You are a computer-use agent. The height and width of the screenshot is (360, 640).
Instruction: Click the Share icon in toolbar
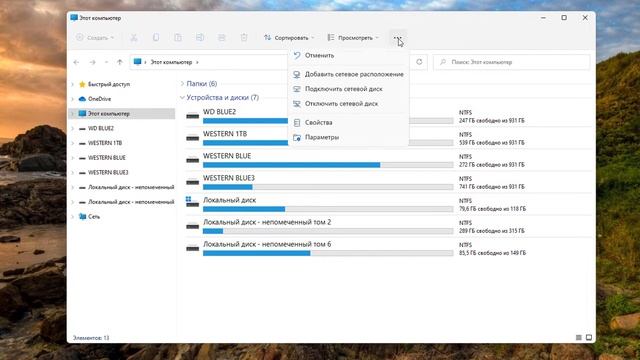tap(222, 38)
